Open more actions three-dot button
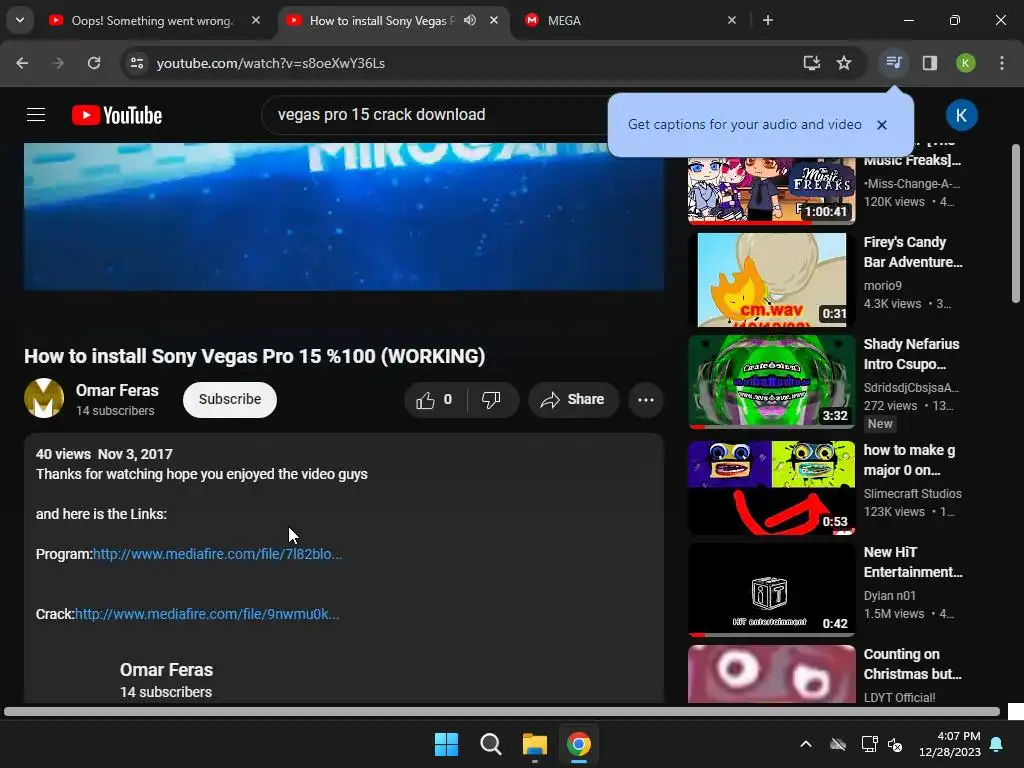This screenshot has width=1024, height=768. pyautogui.click(x=645, y=400)
